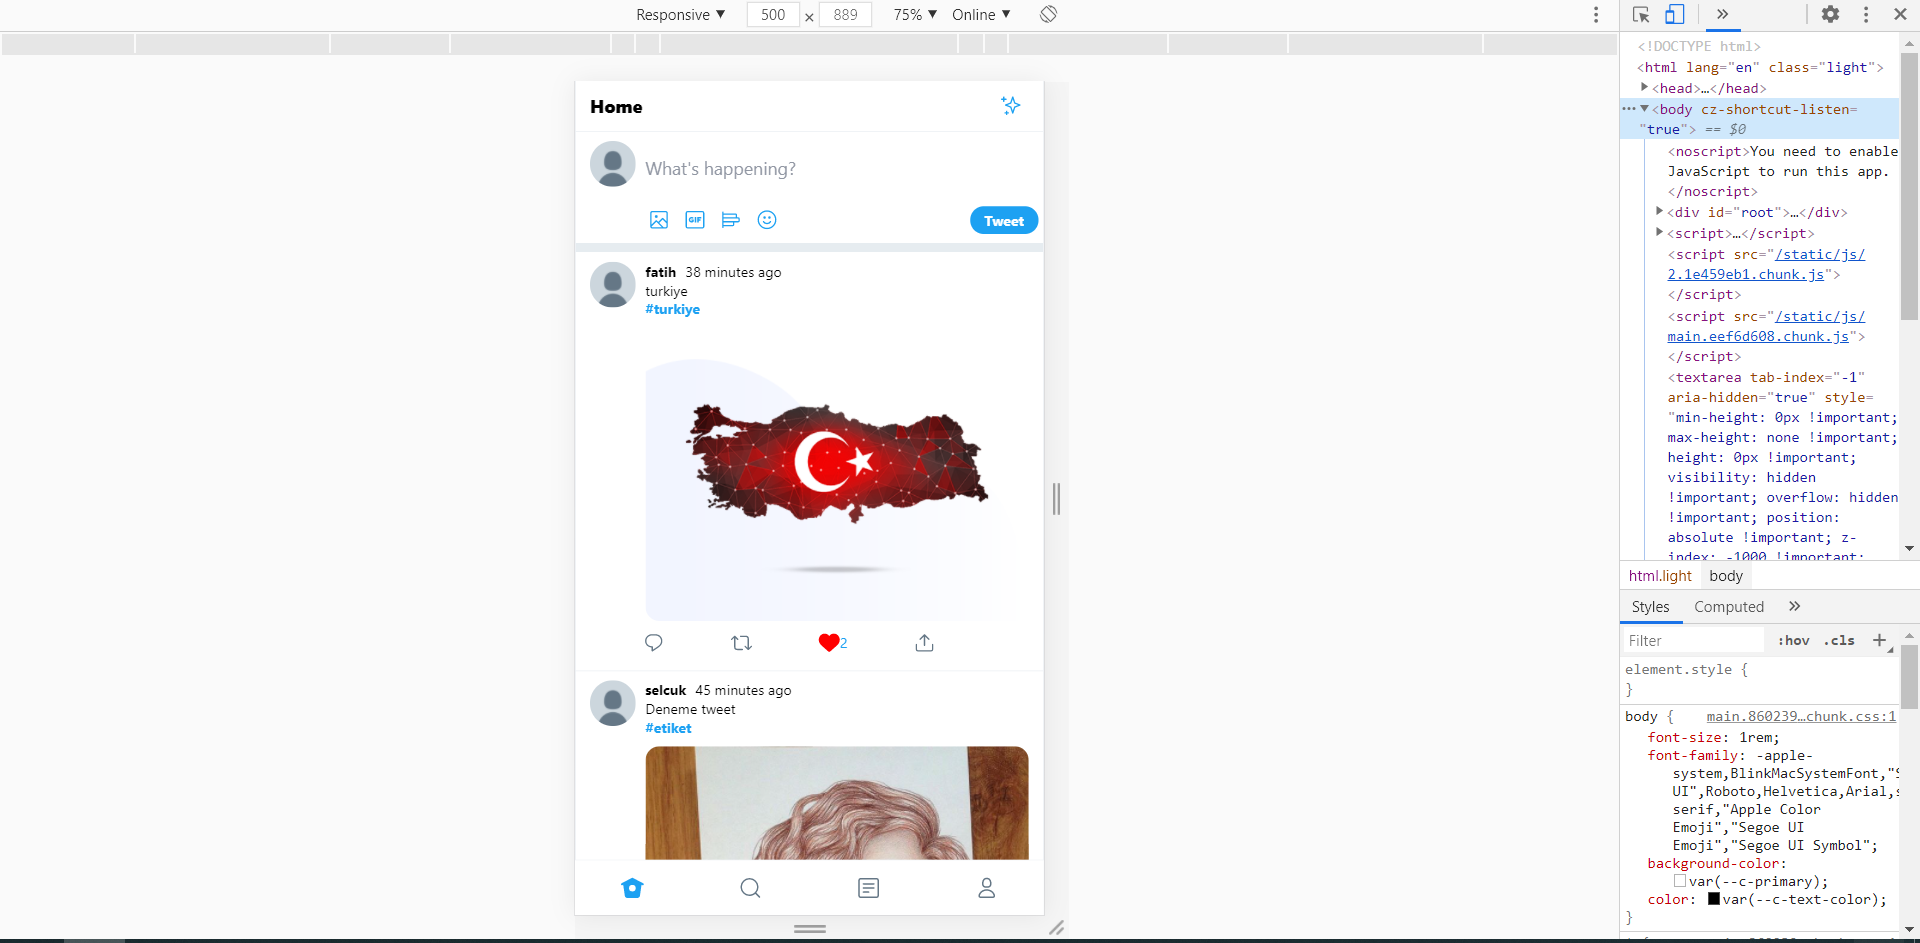1920x943 pixels.
Task: Click the fatih username
Action: point(660,272)
